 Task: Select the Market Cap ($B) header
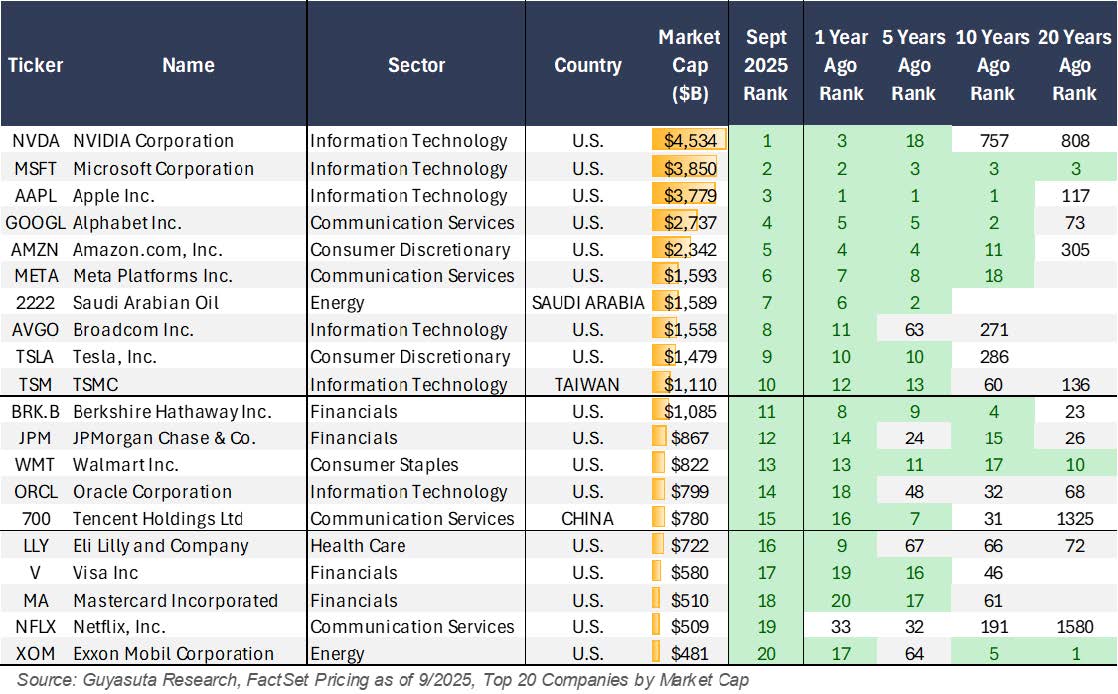689,65
